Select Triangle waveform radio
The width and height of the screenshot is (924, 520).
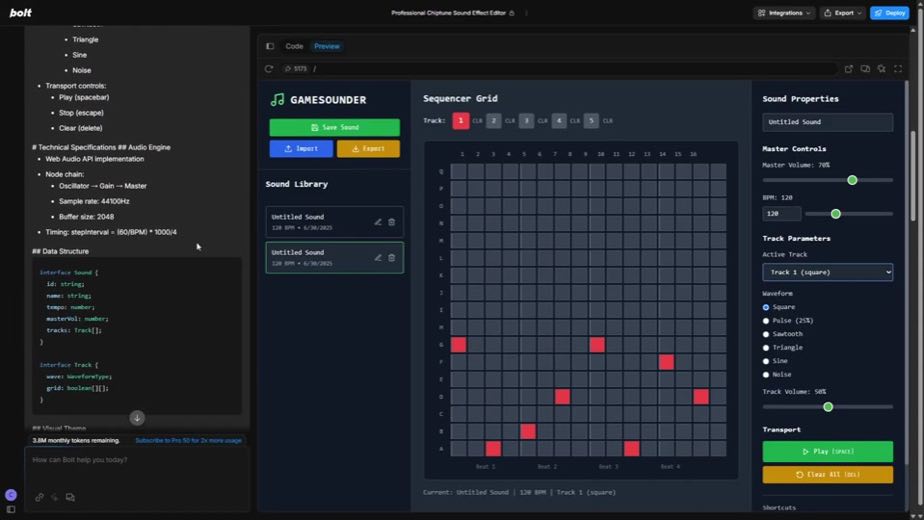(766, 348)
